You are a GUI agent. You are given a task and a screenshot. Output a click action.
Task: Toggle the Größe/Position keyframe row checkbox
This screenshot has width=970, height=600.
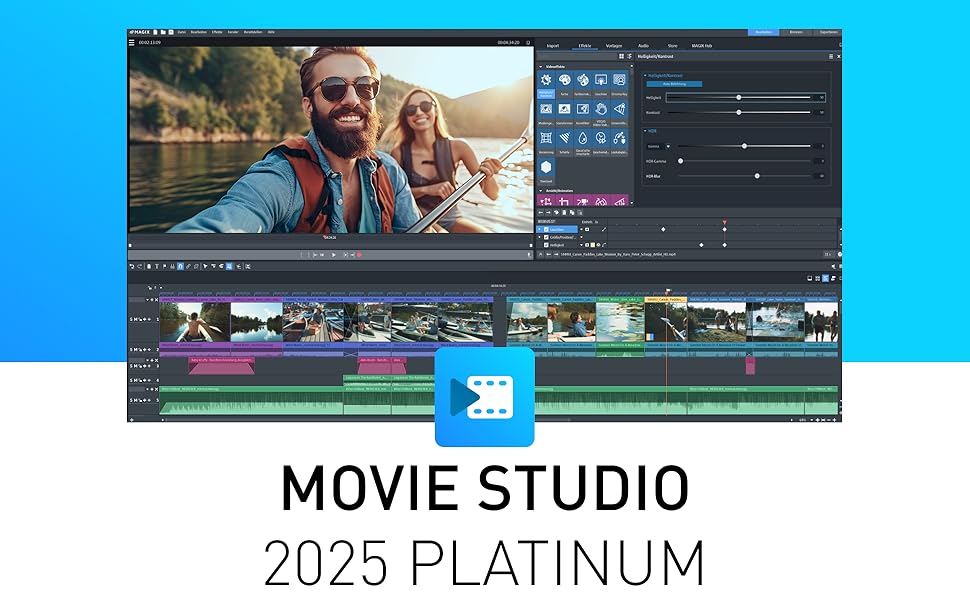[546, 237]
